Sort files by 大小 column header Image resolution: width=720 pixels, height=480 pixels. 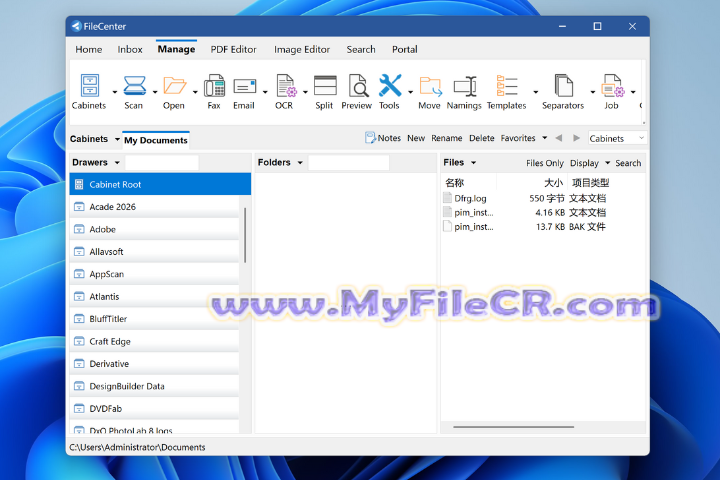pyautogui.click(x=553, y=183)
